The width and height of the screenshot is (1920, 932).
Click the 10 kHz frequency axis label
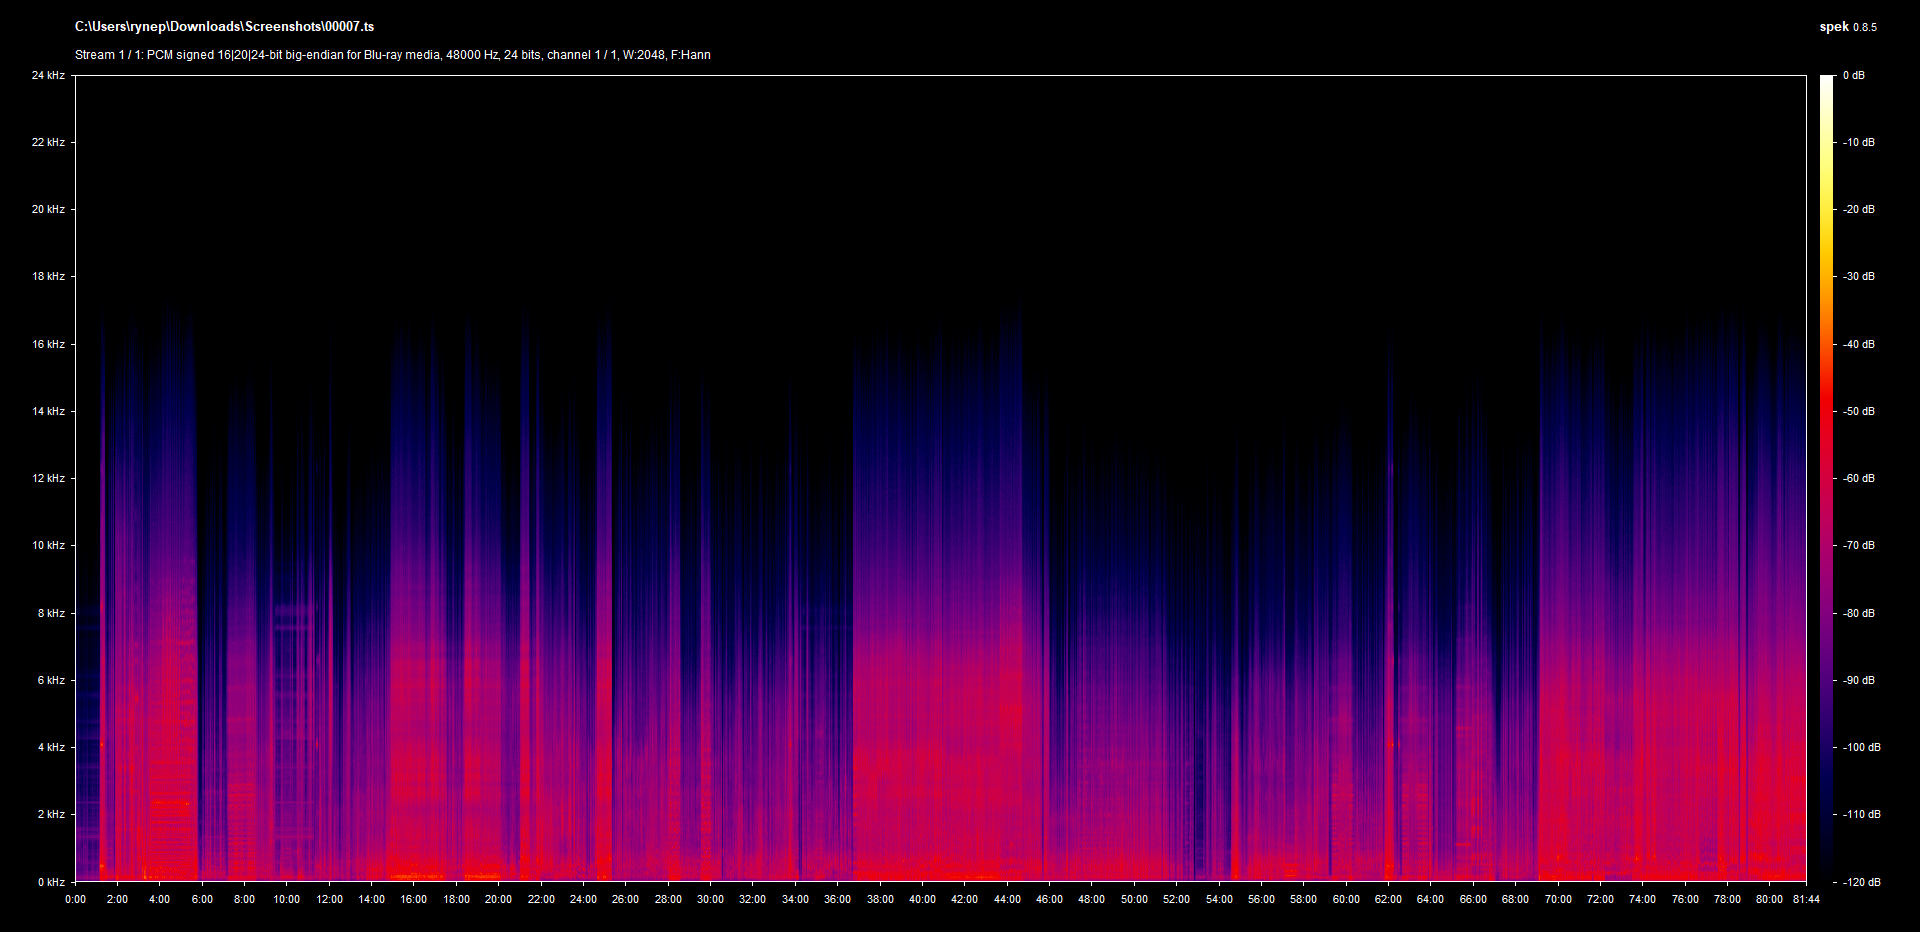tap(48, 546)
